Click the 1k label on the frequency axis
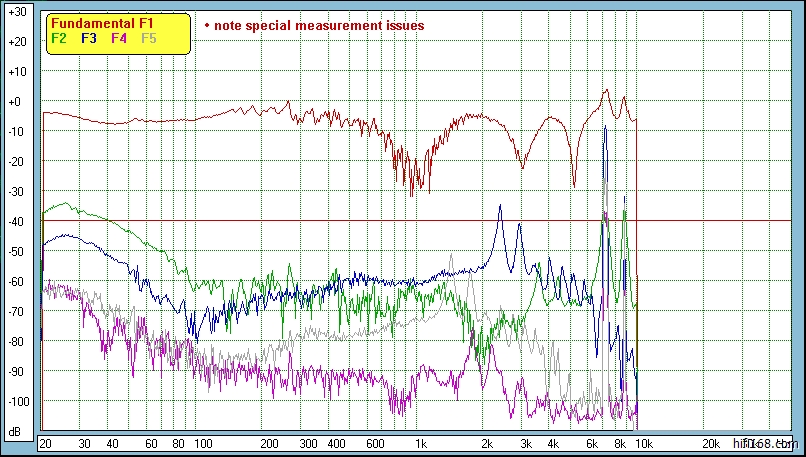Screen dimensions: 806x457 pyautogui.click(x=421, y=443)
